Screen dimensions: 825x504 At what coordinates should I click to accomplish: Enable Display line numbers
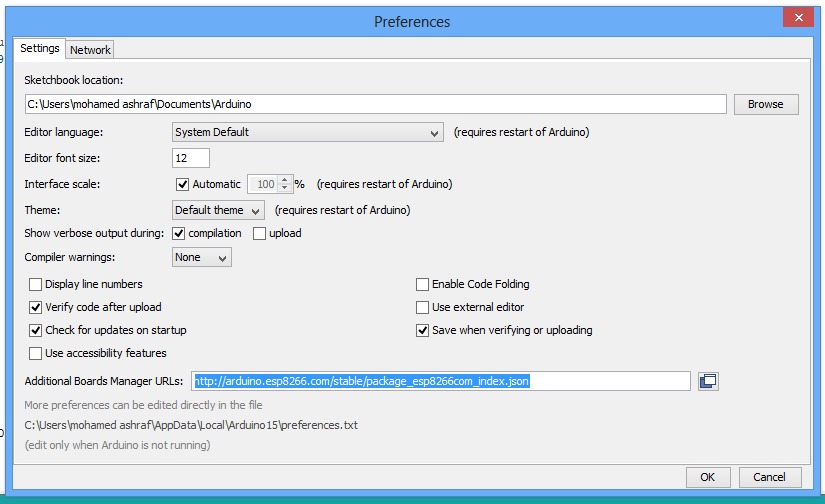35,285
